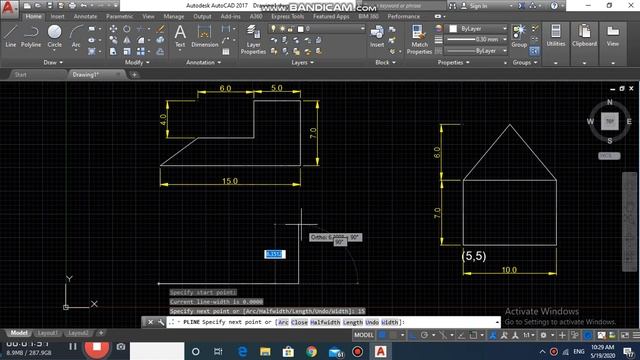Select the Line tool
Image resolution: width=640 pixels, height=360 pixels.
point(10,36)
